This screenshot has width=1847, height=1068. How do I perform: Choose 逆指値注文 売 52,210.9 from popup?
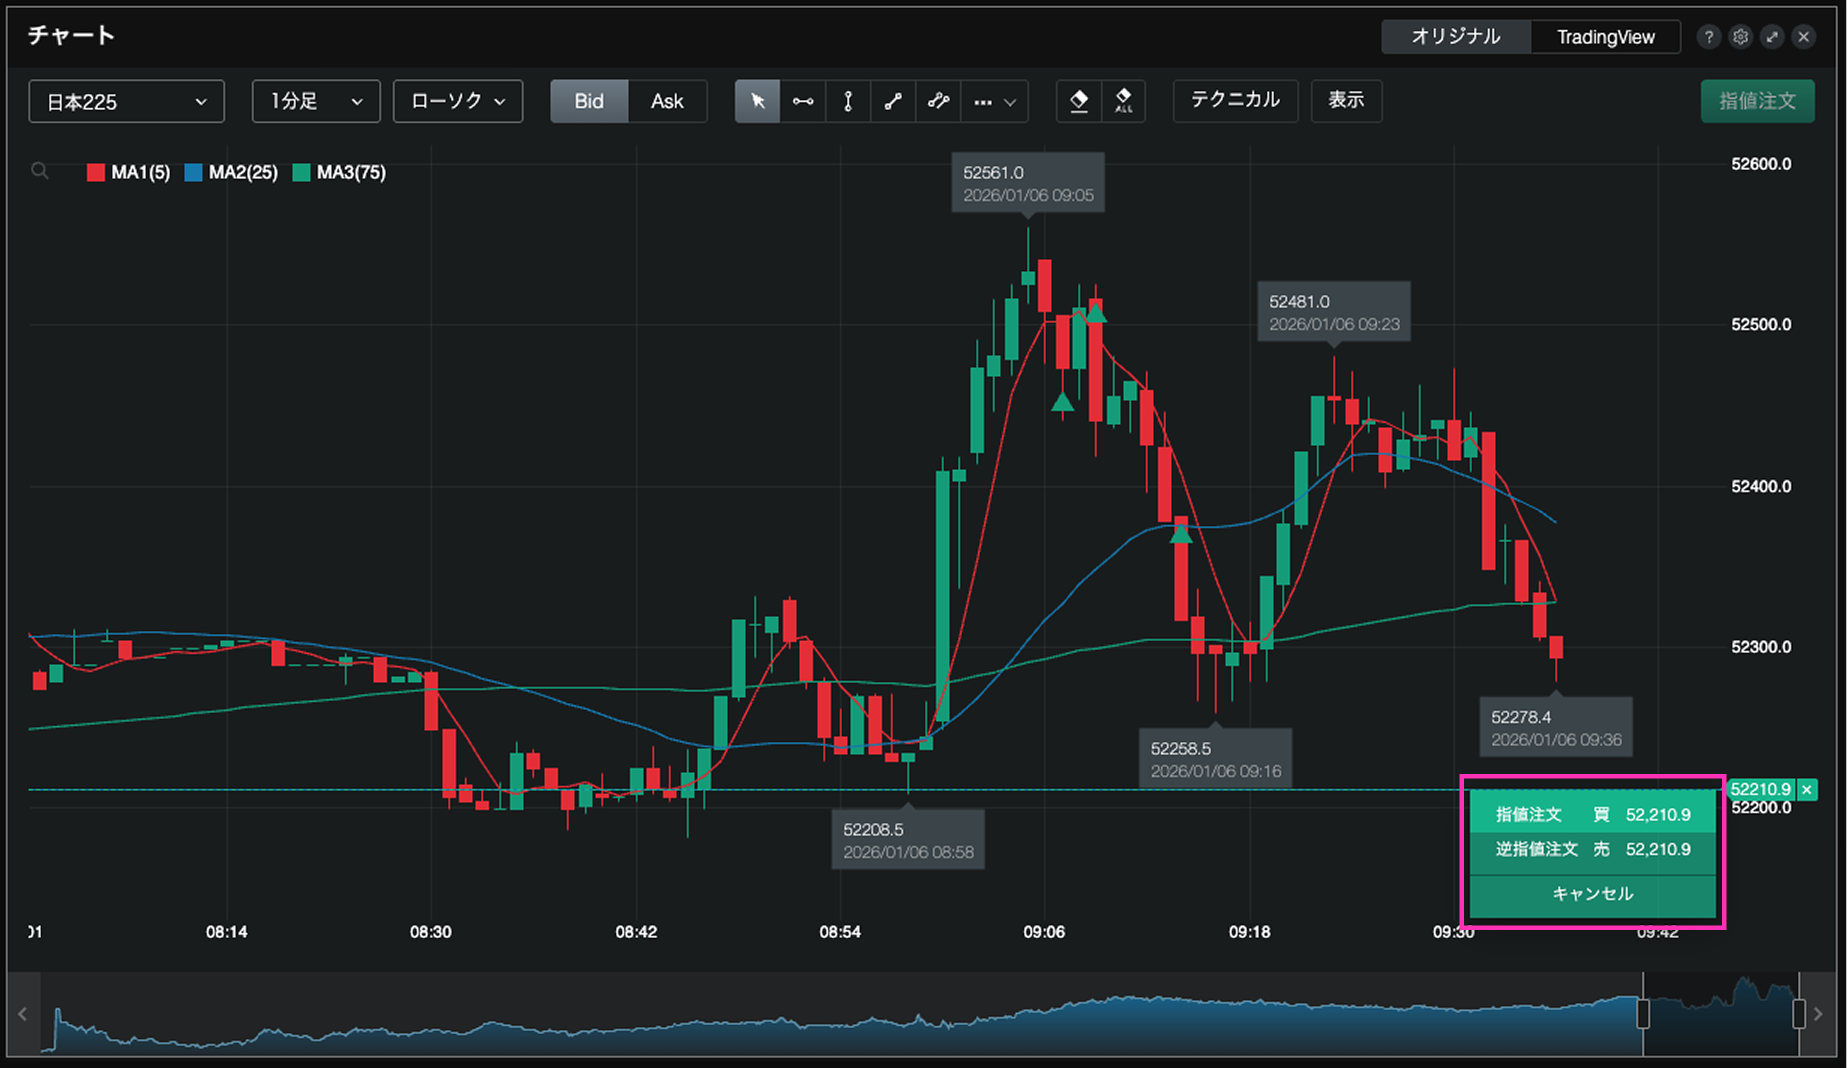point(1592,849)
